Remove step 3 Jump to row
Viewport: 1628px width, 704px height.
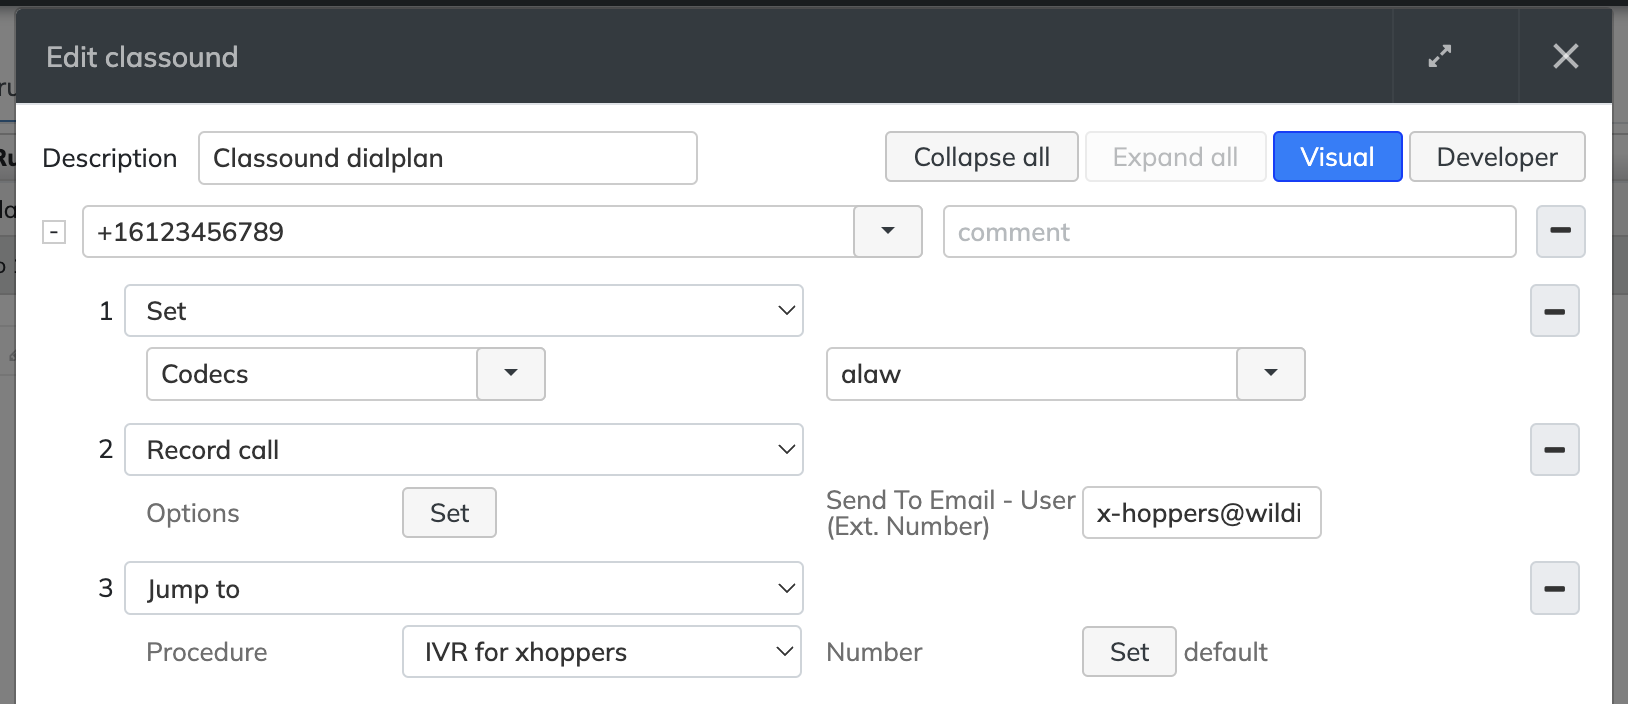pos(1554,589)
